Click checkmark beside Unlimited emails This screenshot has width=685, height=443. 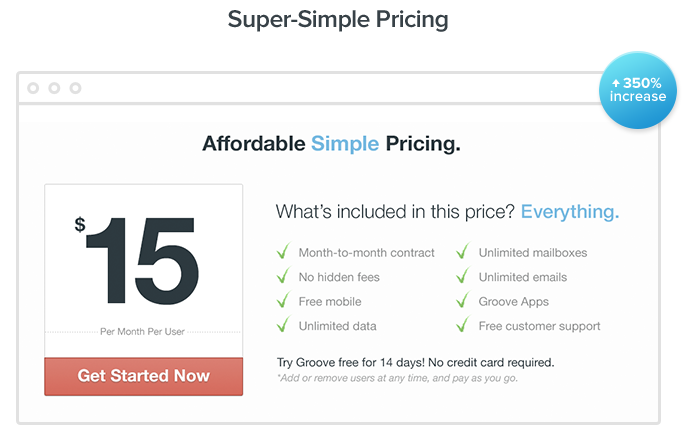pos(463,275)
